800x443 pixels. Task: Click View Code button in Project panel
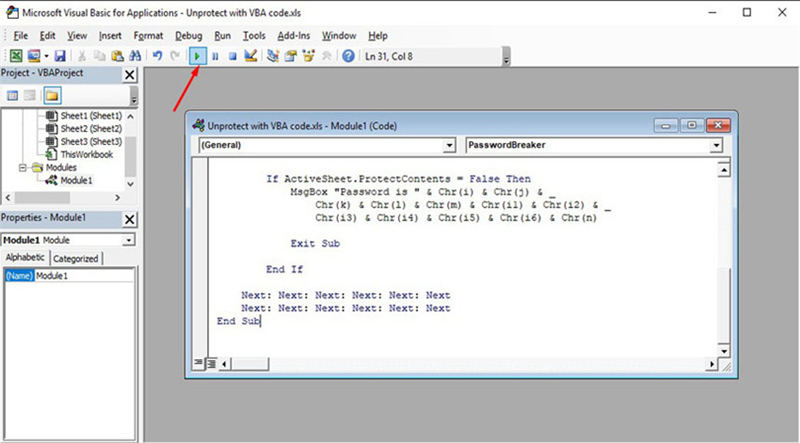pyautogui.click(x=14, y=96)
